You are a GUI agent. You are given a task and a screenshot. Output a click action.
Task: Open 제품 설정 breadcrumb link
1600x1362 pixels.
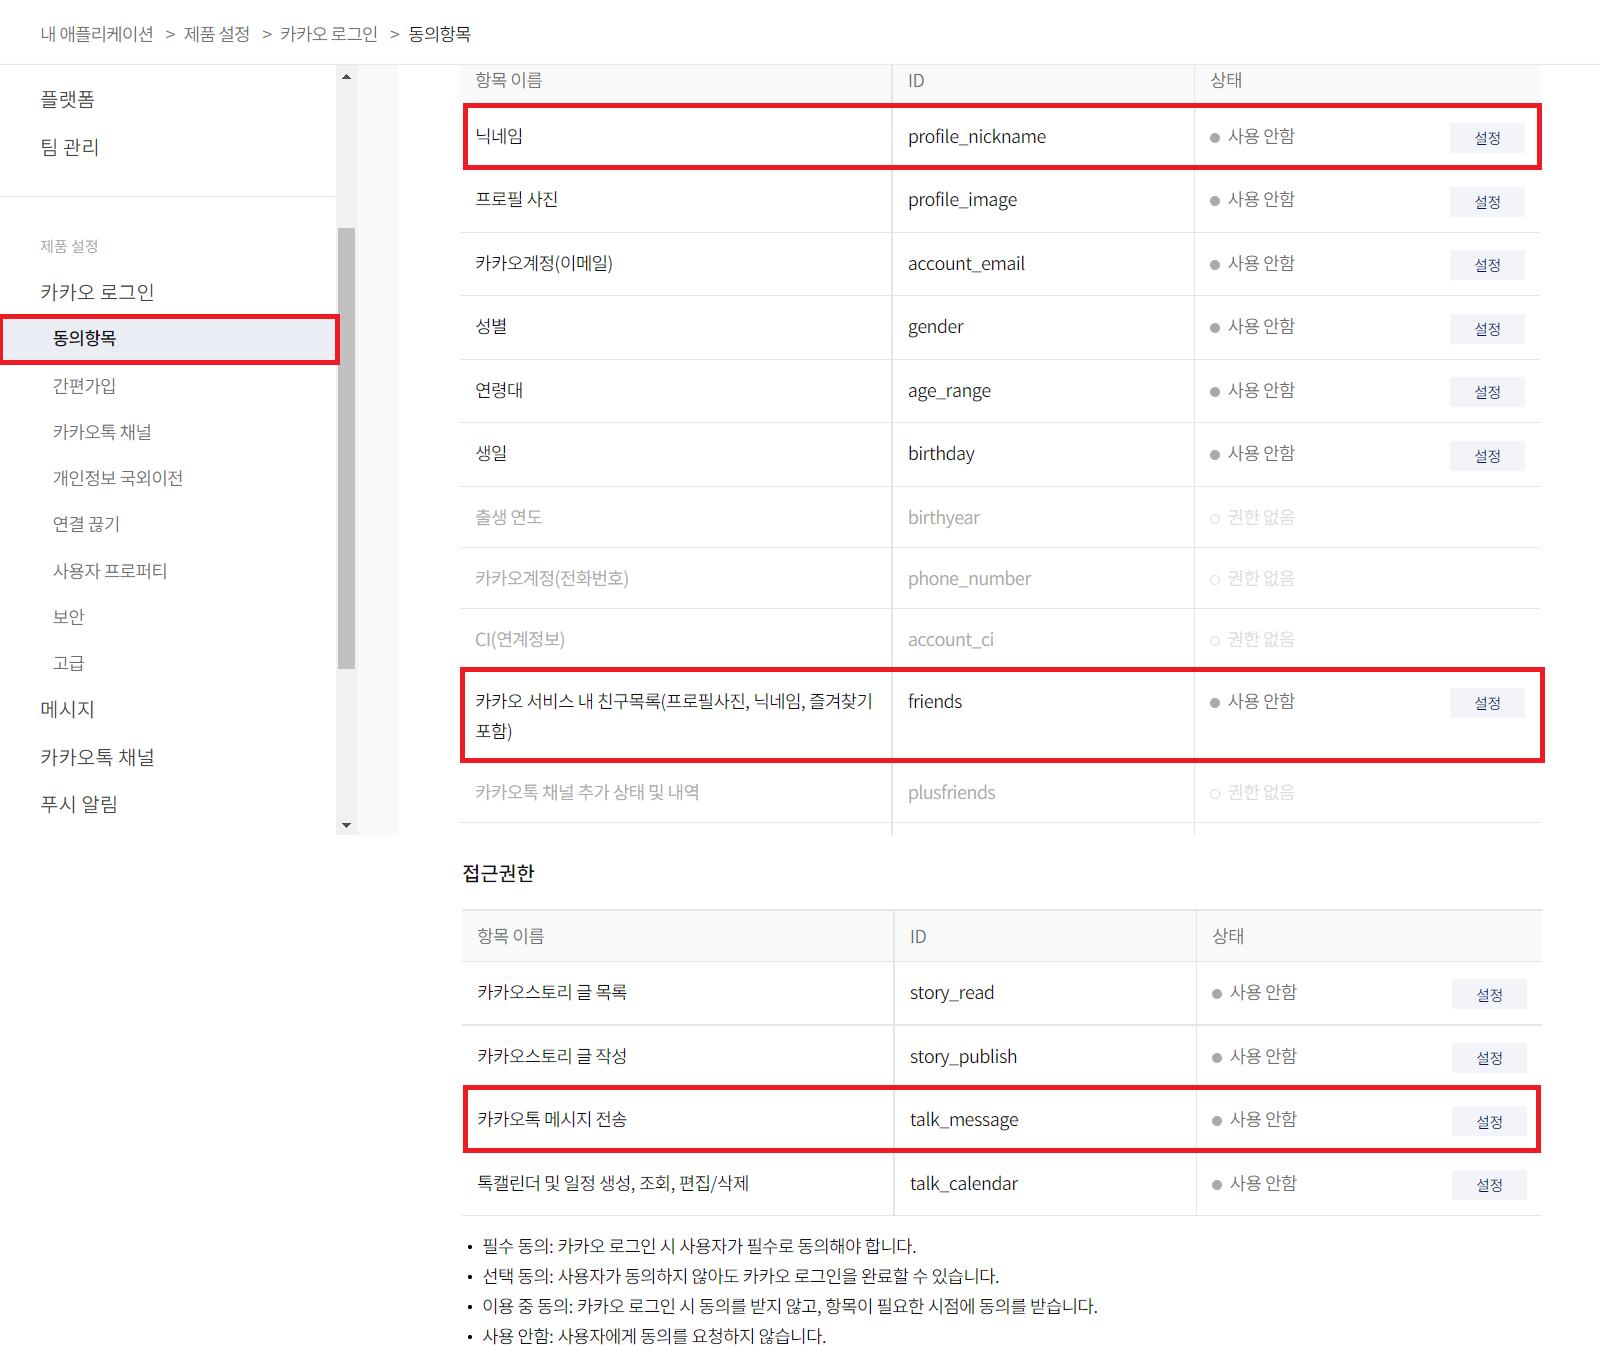217,34
